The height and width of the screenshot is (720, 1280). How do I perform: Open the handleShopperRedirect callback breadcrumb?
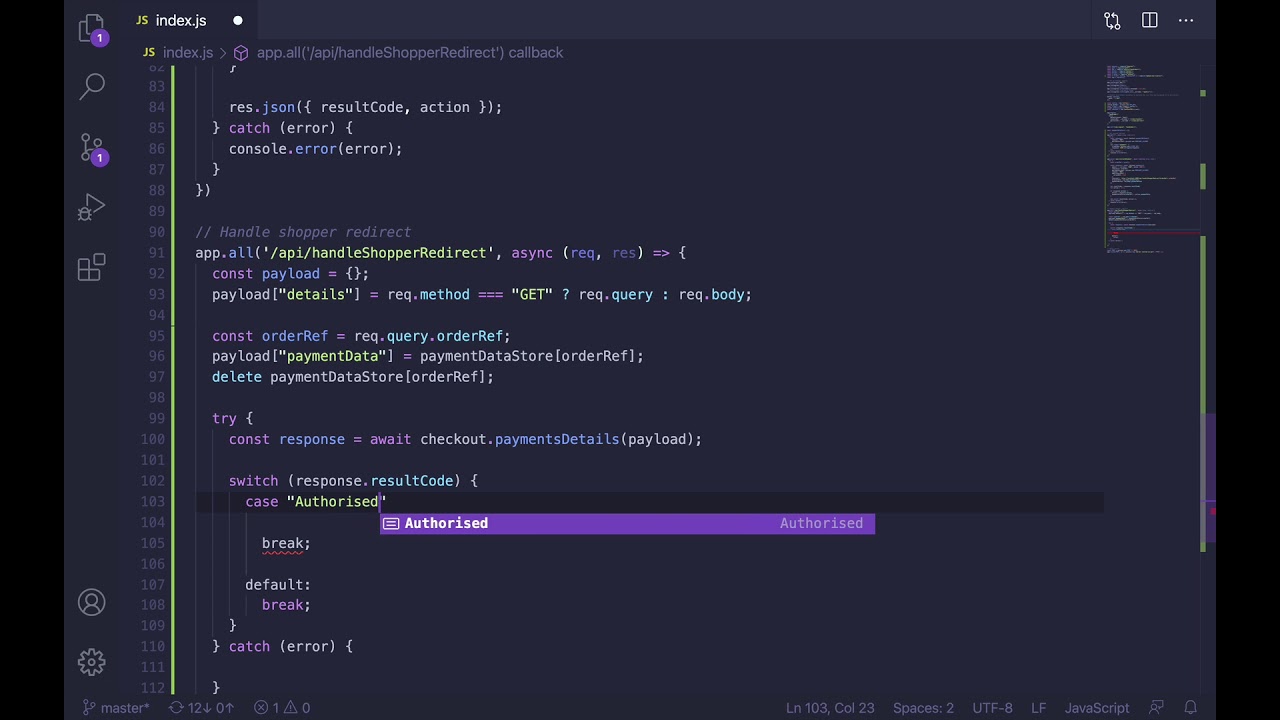[x=410, y=52]
